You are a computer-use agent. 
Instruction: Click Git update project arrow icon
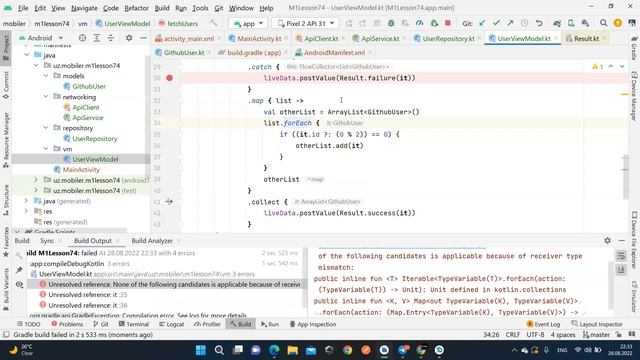coord(482,23)
